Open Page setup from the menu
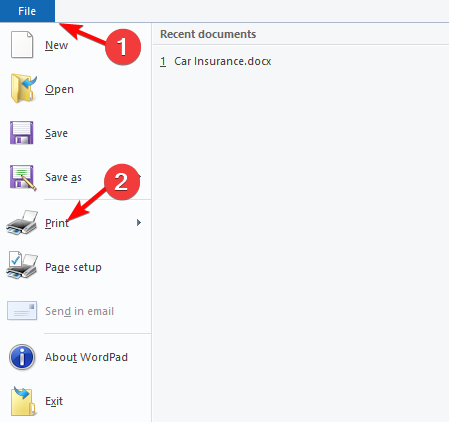Screen dimensions: 449x422 coord(73,267)
